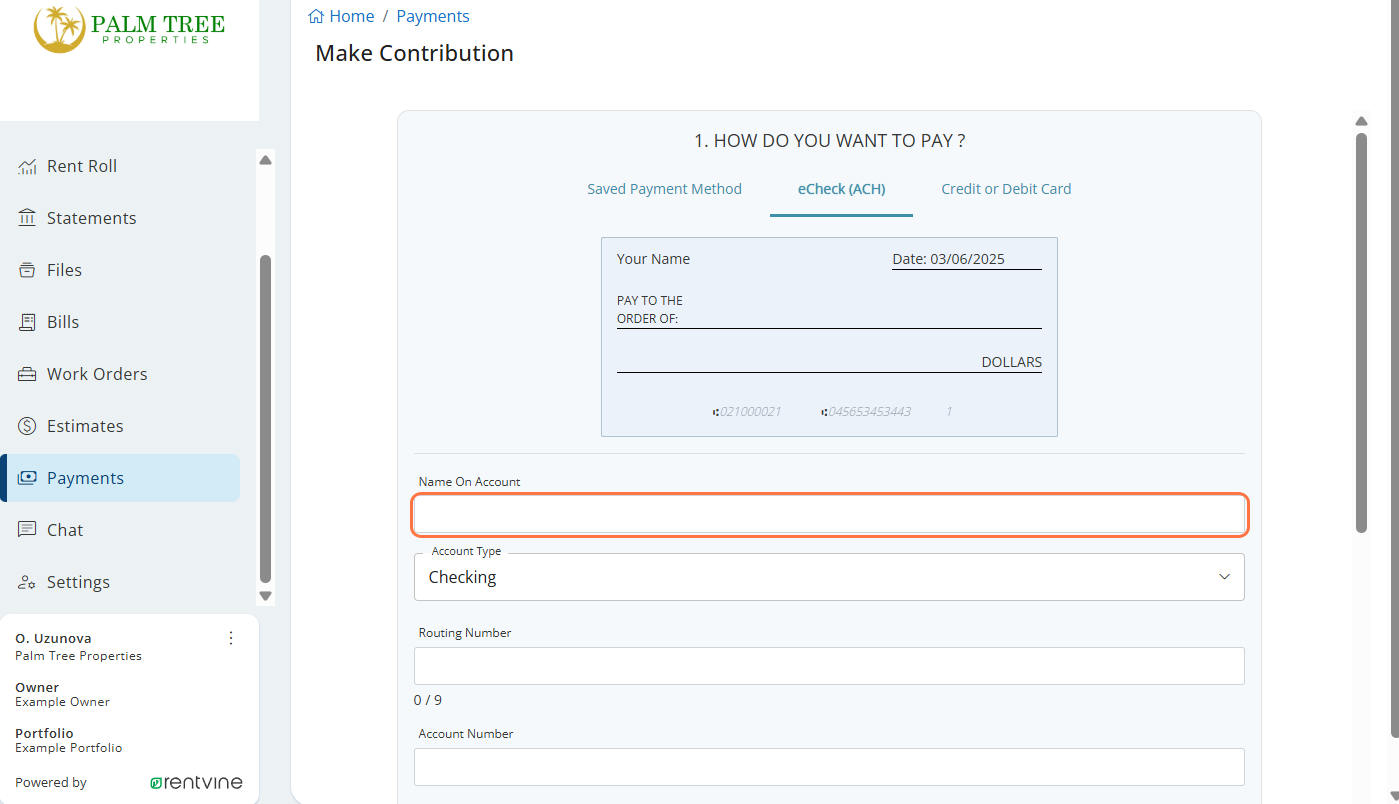This screenshot has width=1399, height=804.
Task: Click the sidebar scroll-down arrow
Action: pos(265,596)
